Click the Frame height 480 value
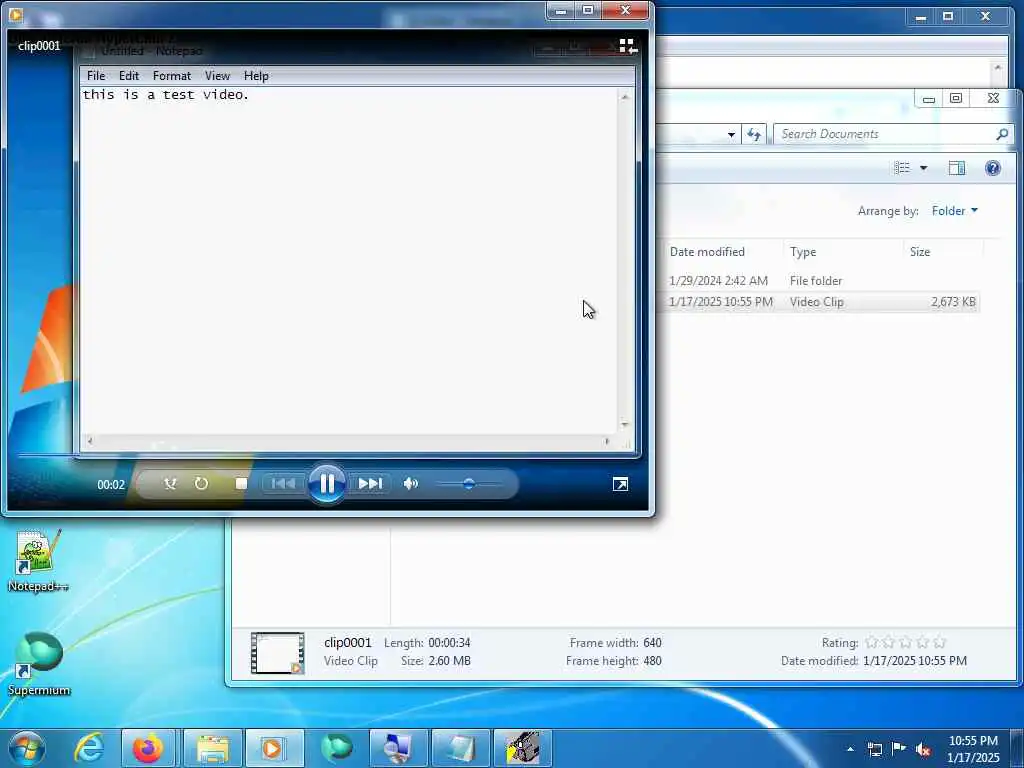The image size is (1024, 768). [652, 661]
